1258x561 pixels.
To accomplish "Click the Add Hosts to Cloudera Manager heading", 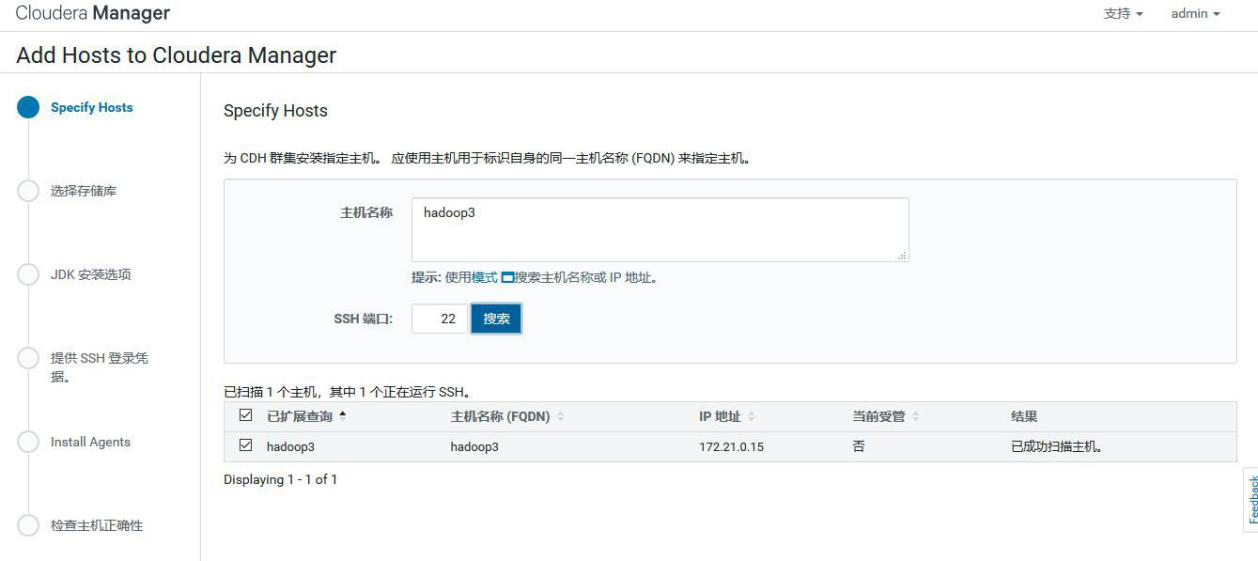I will 177,55.
